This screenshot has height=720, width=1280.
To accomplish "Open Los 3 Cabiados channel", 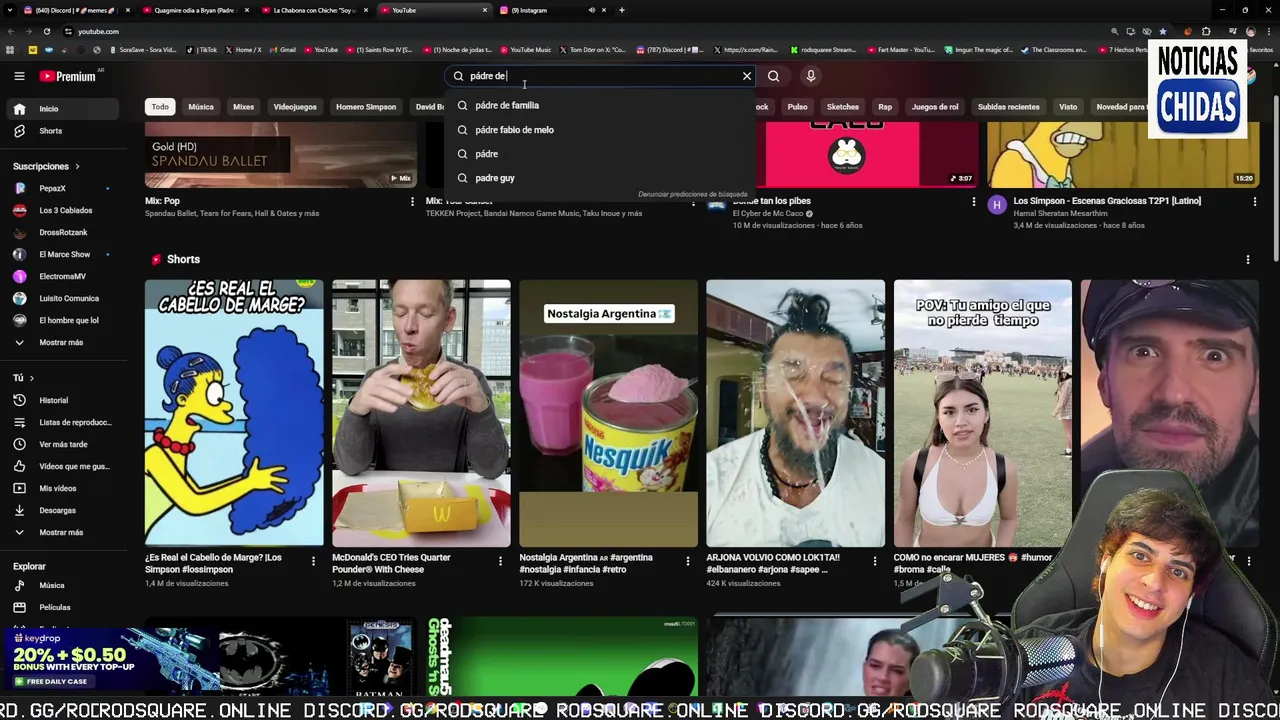I will [x=65, y=210].
